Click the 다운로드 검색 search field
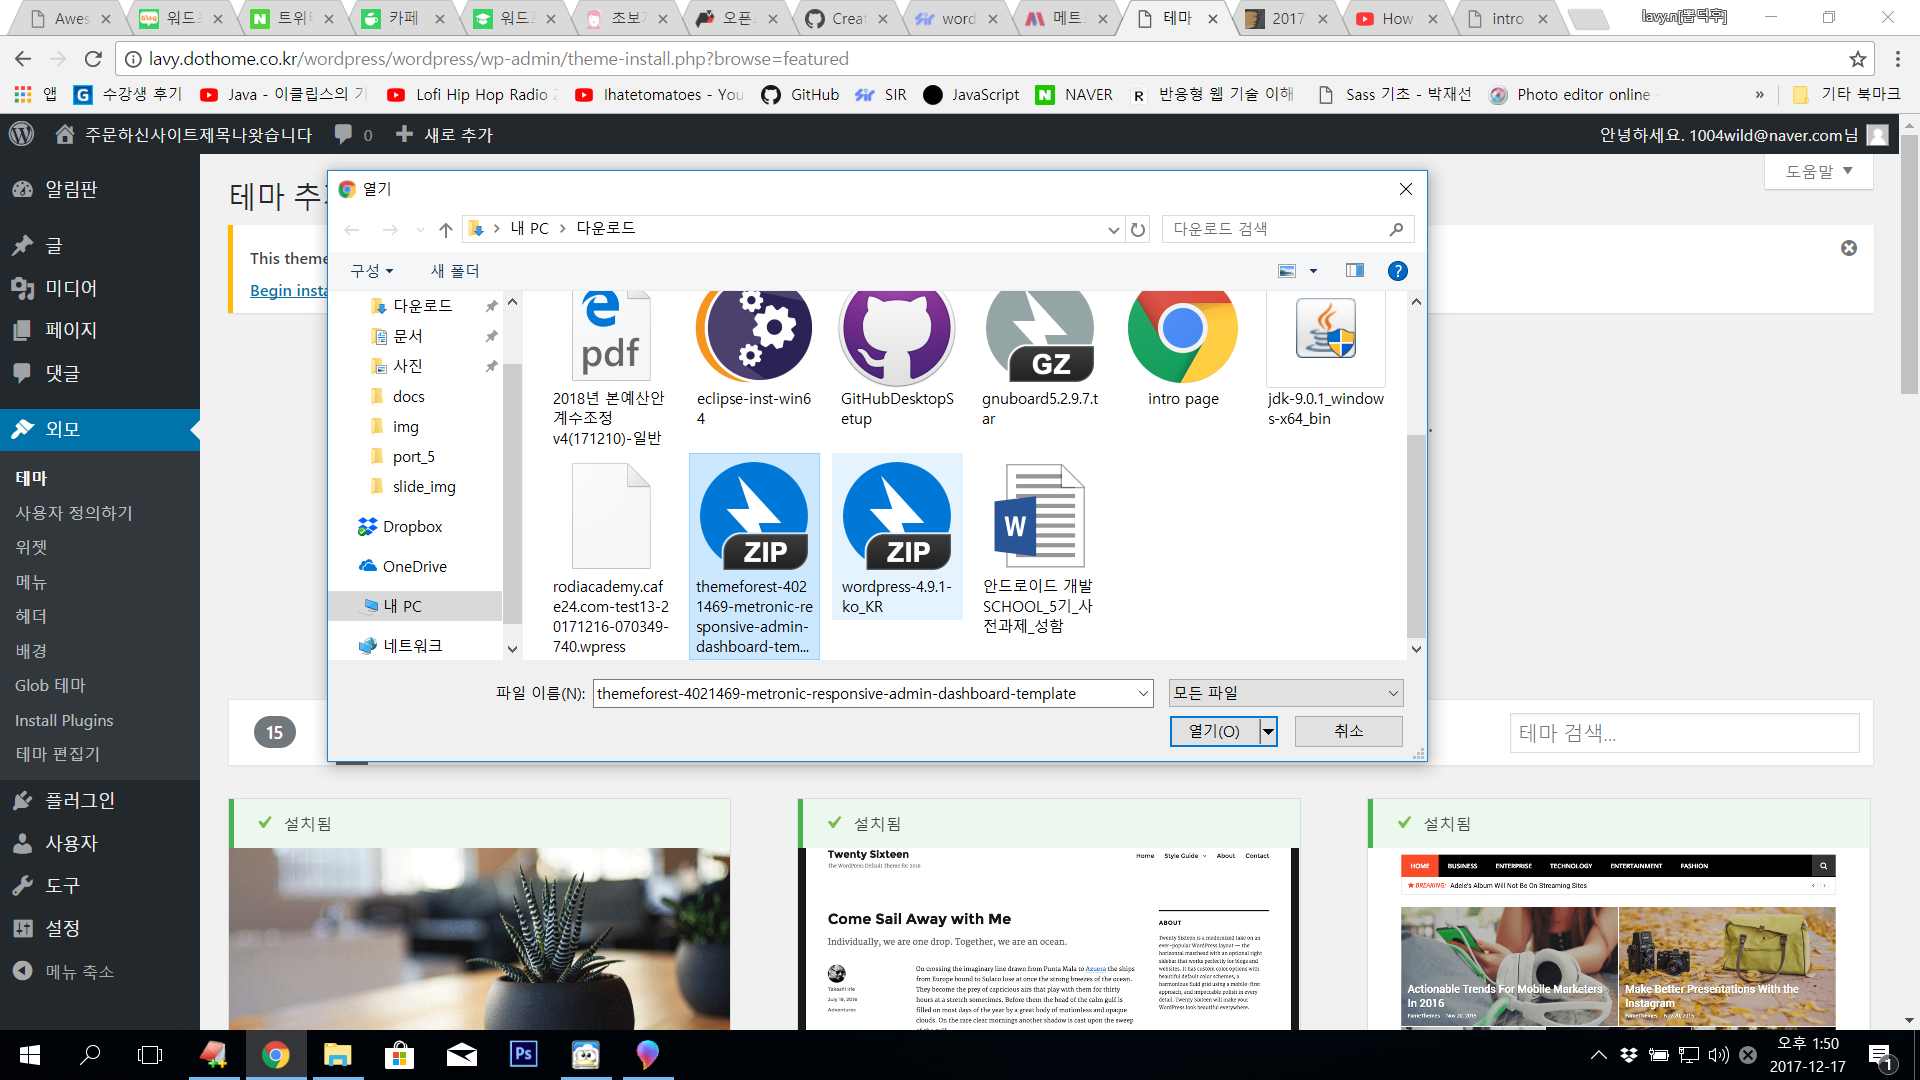The width and height of the screenshot is (1920, 1080). (x=1275, y=229)
